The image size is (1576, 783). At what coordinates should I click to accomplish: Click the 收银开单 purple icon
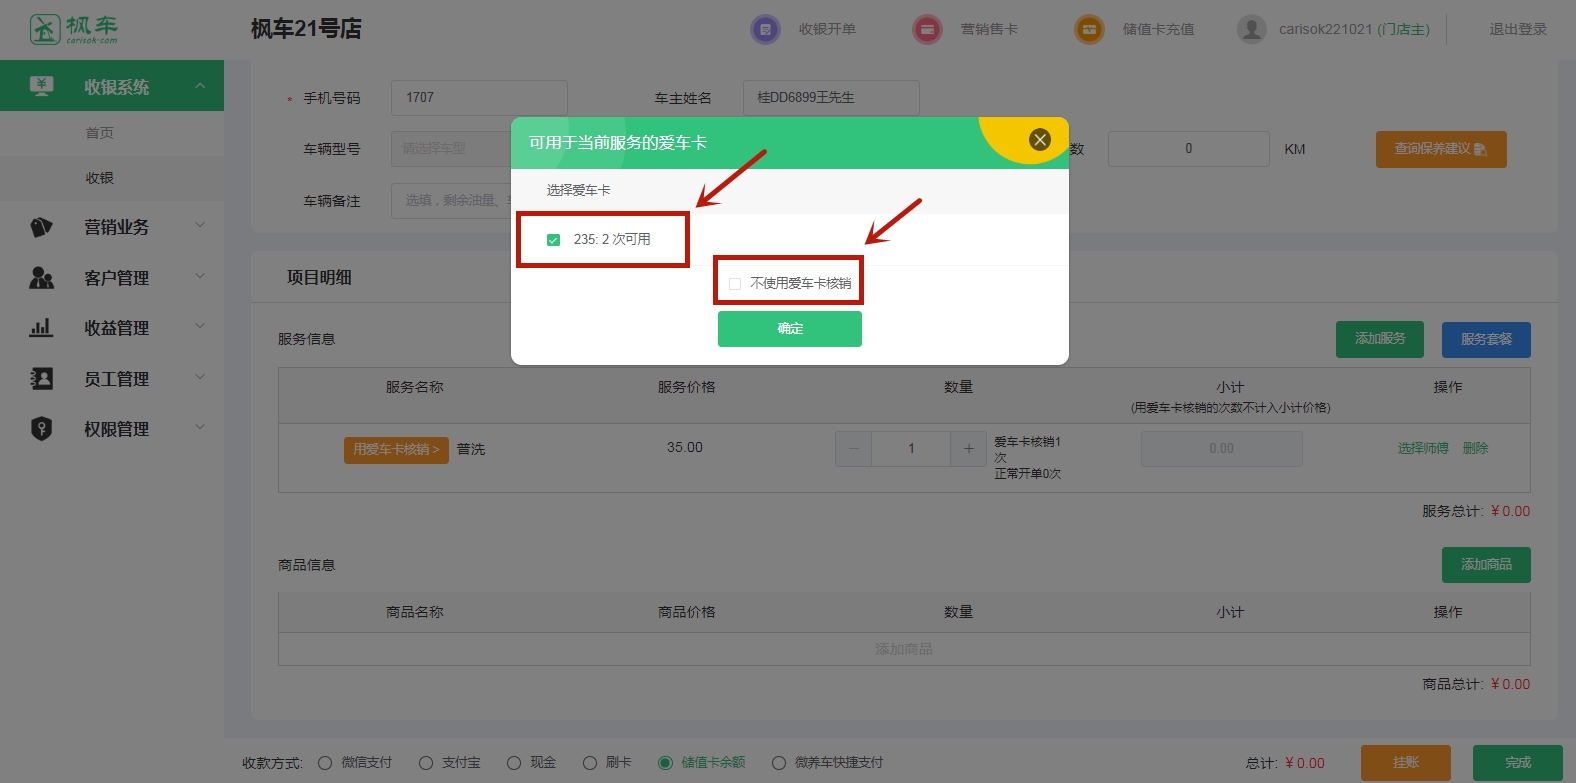(x=765, y=29)
